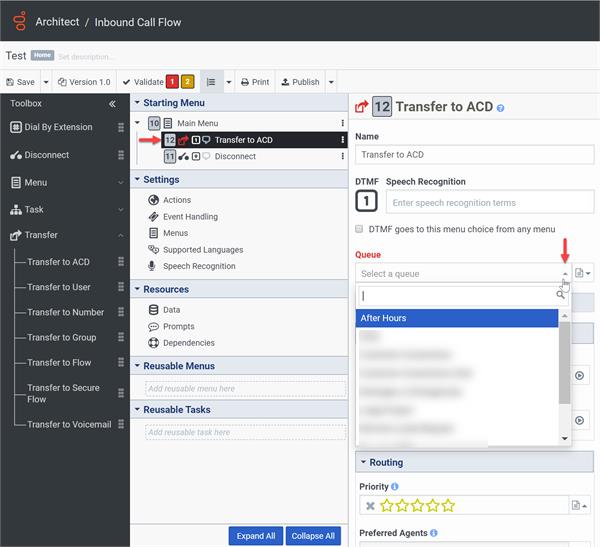Image resolution: width=600 pixels, height=547 pixels.
Task: Click info icon next to Priority
Action: [x=395, y=487]
